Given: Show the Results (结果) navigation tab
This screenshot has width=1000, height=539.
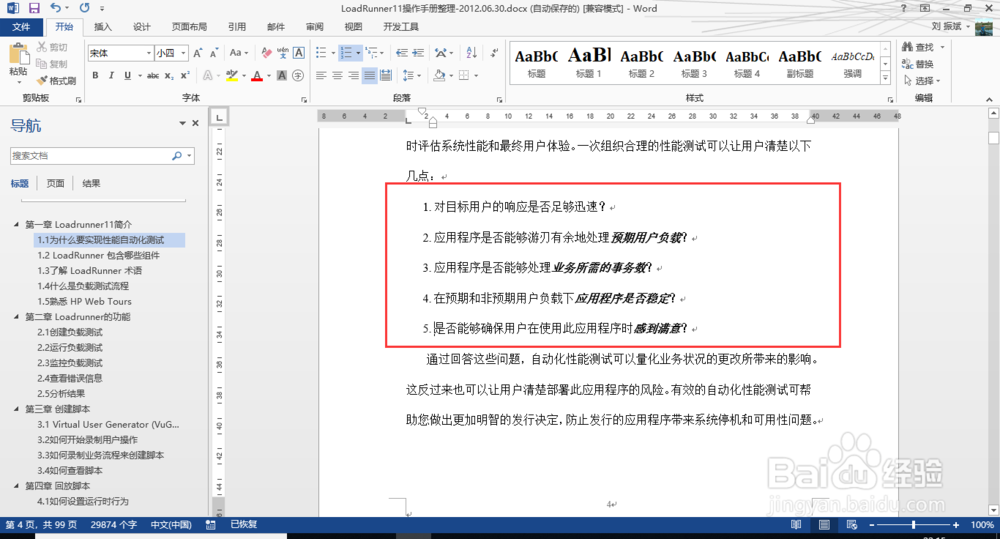Looking at the screenshot, I should point(91,183).
